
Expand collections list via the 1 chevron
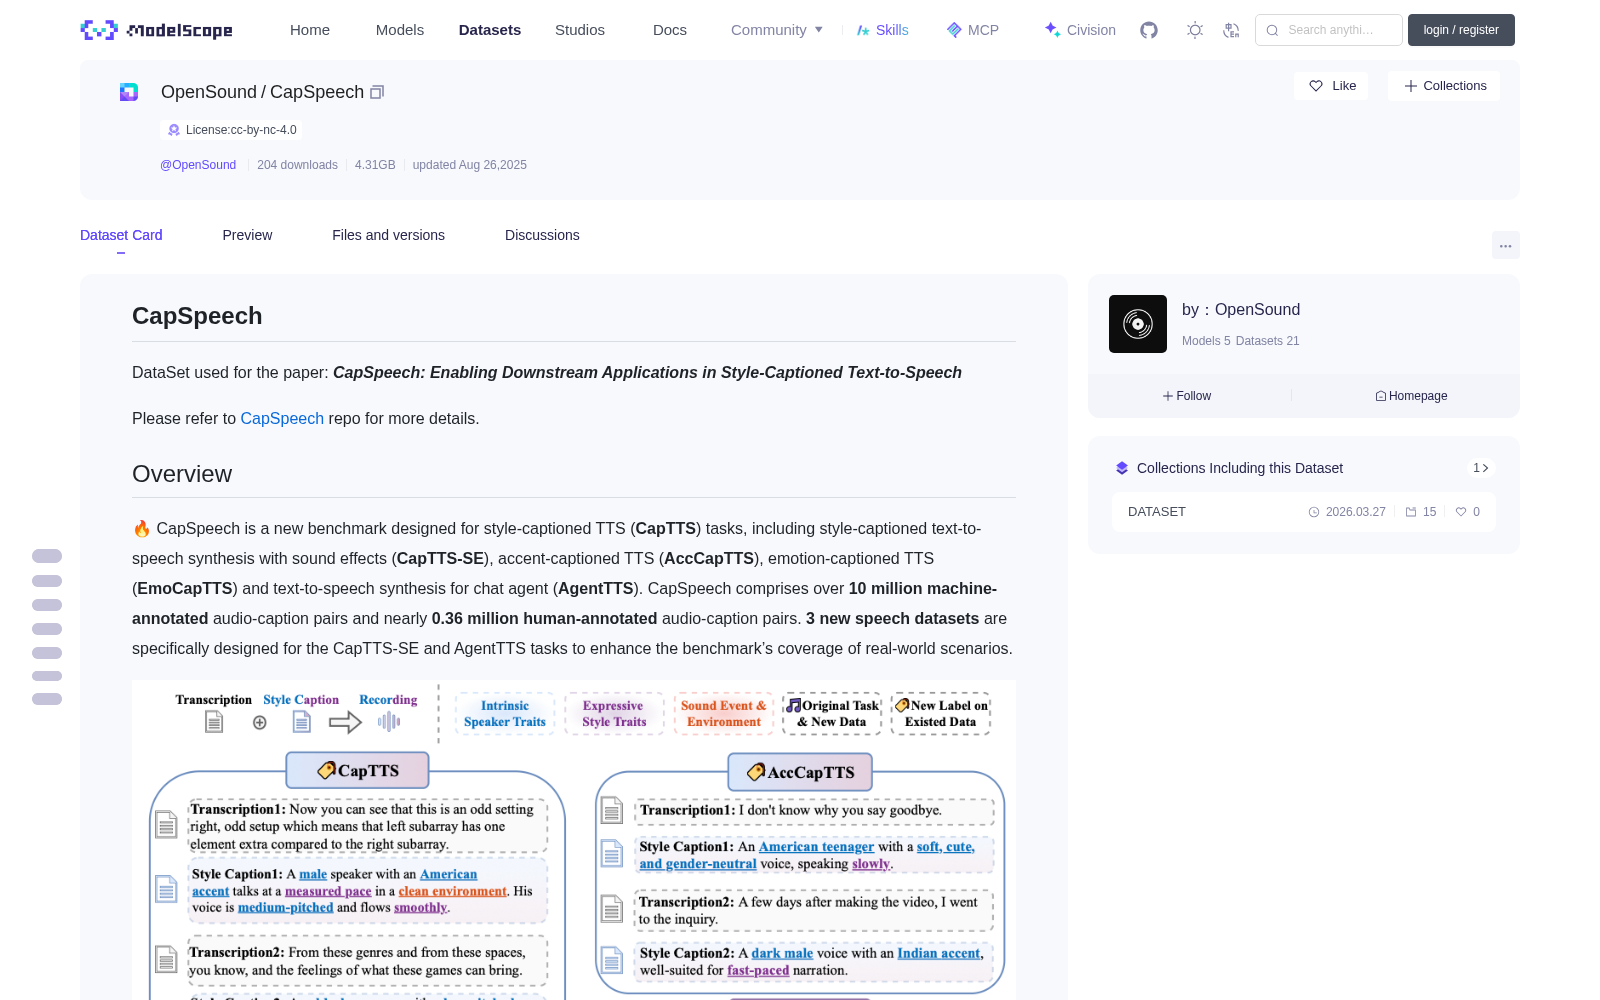point(1481,468)
